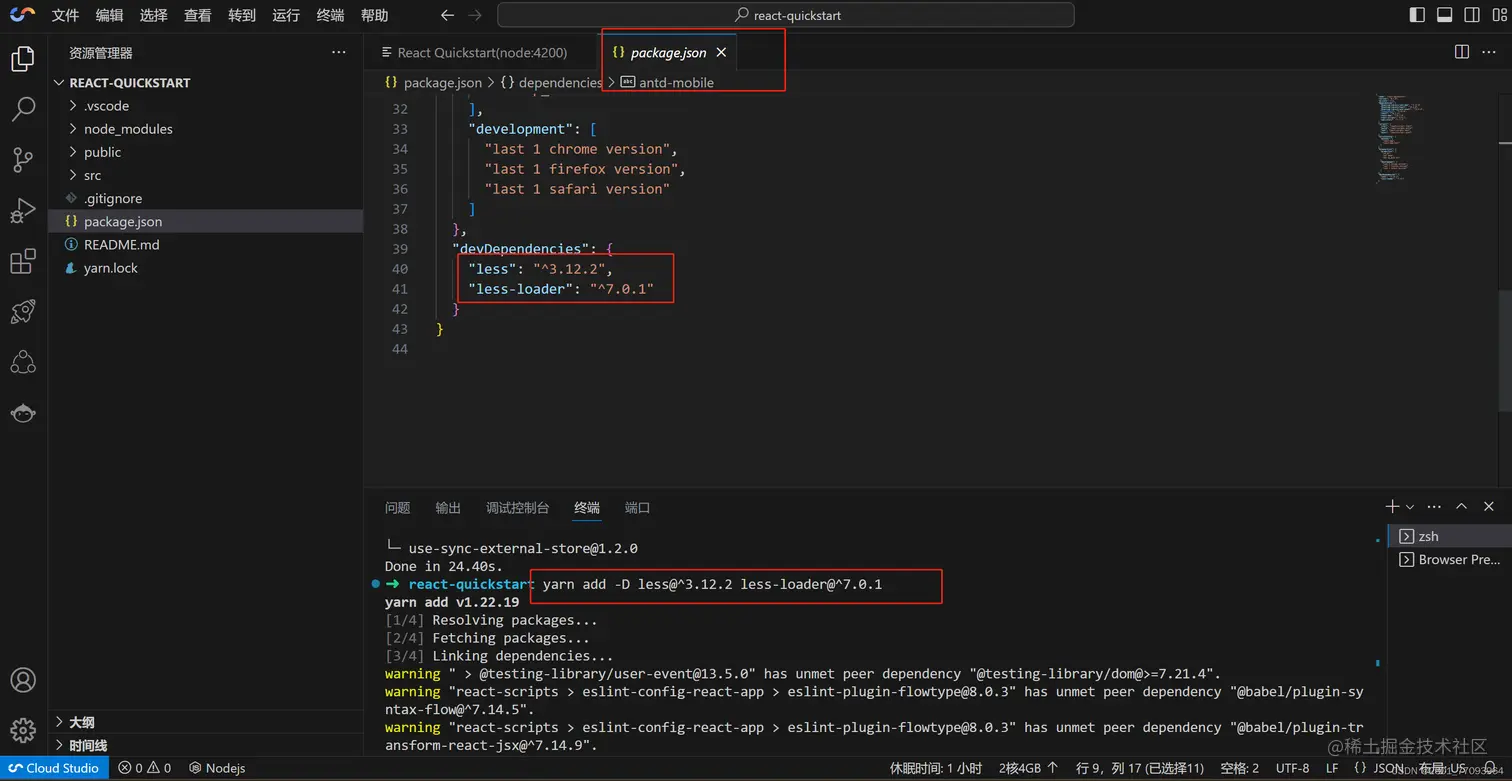Click the Cloud Studio logo in title bar
The width and height of the screenshot is (1512, 781).
22,15
